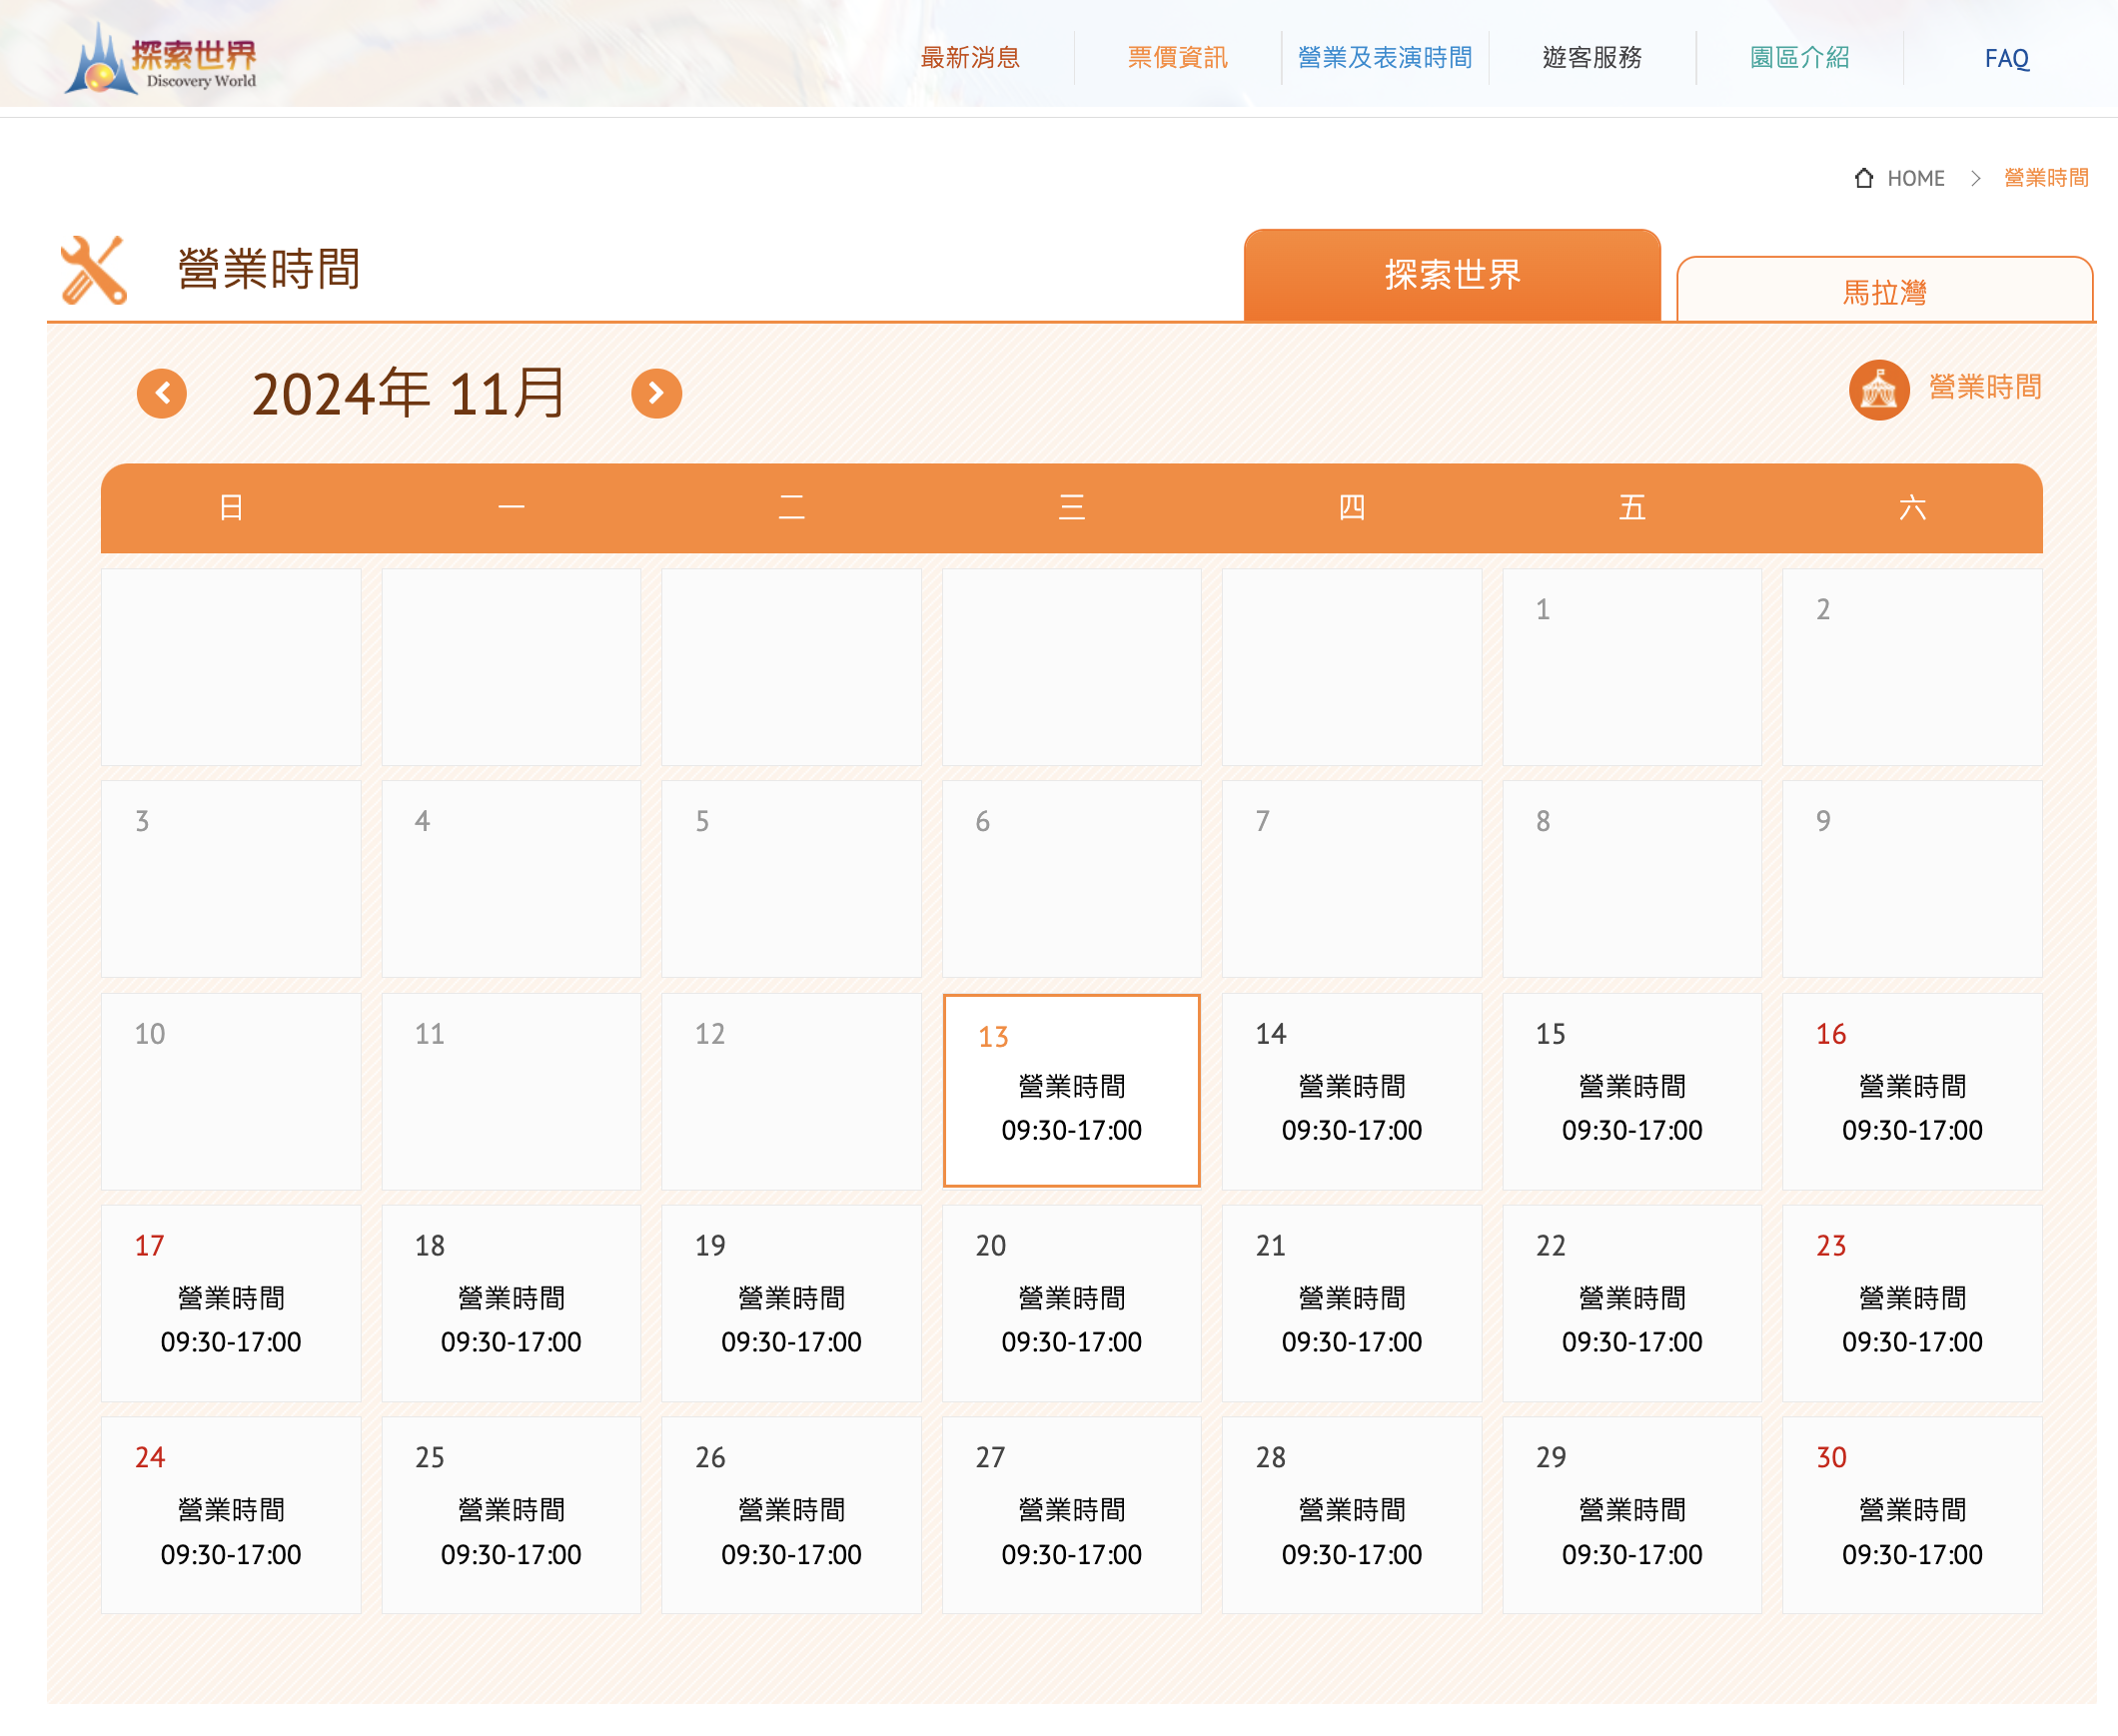Screen dimensions: 2118x1736
Task: Go to previous month arrow
Action: [162, 393]
